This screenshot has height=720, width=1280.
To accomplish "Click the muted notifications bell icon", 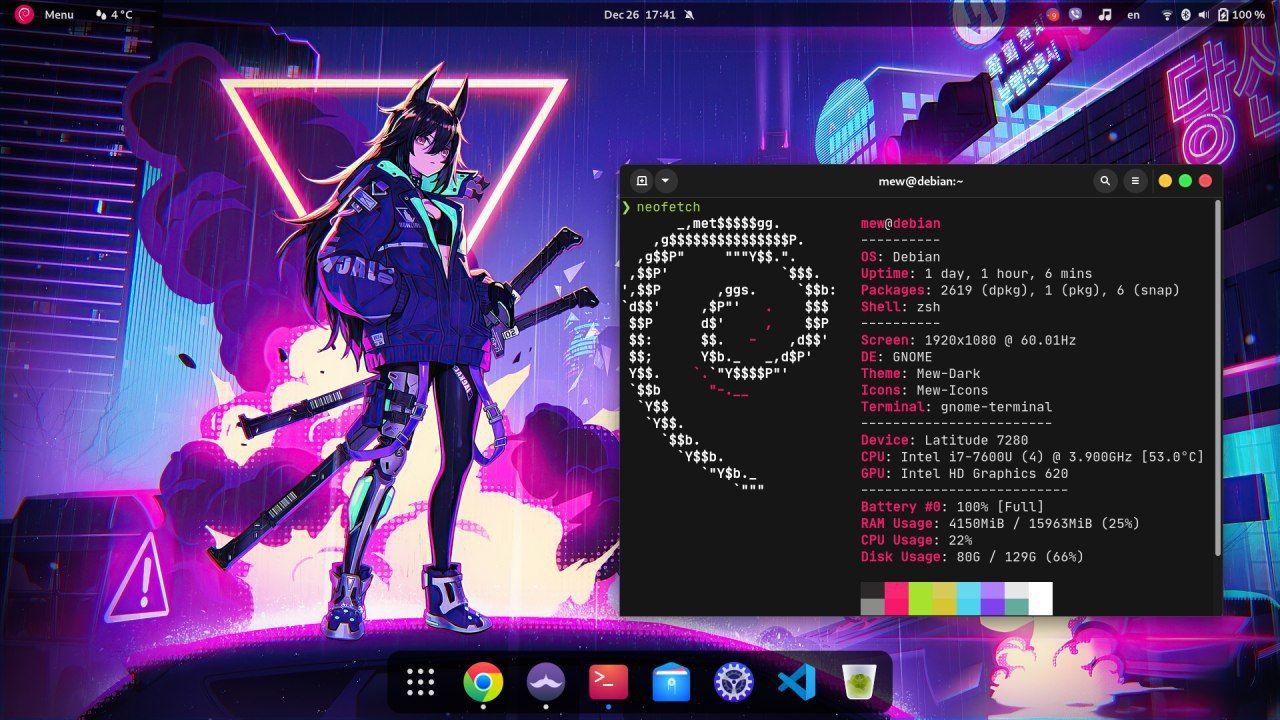I will point(689,15).
